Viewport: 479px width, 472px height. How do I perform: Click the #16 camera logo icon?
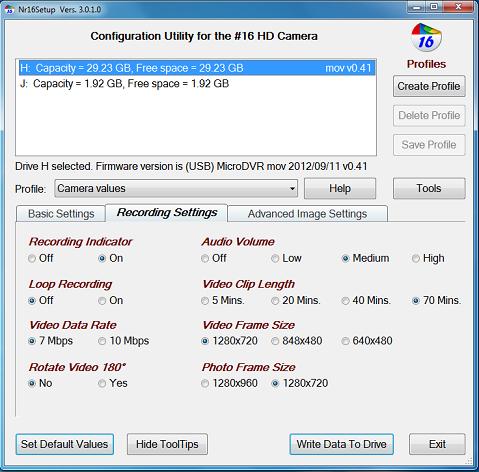coord(426,37)
